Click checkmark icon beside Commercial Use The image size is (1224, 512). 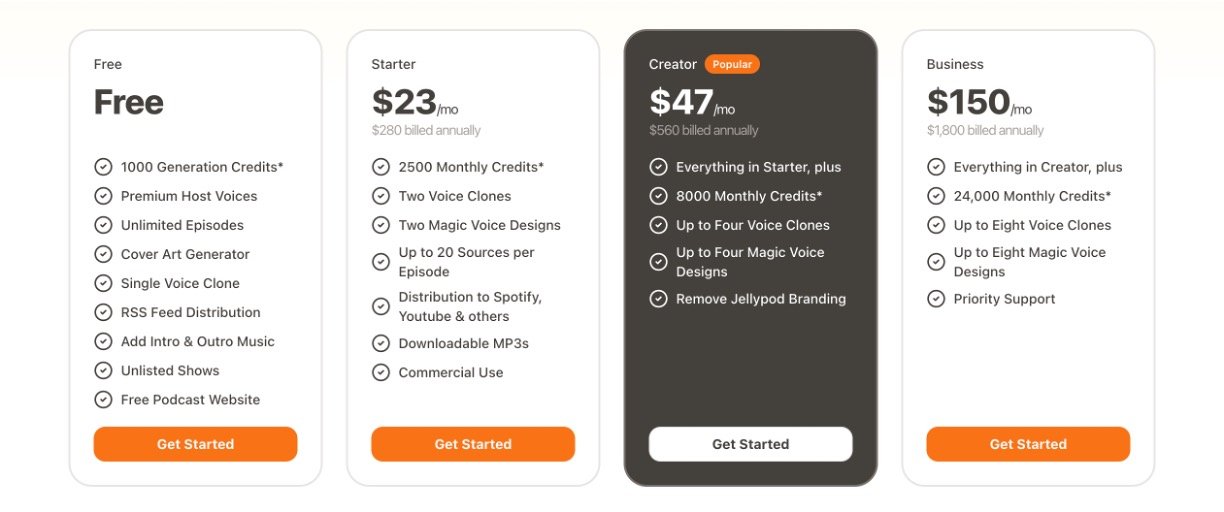[x=381, y=372]
